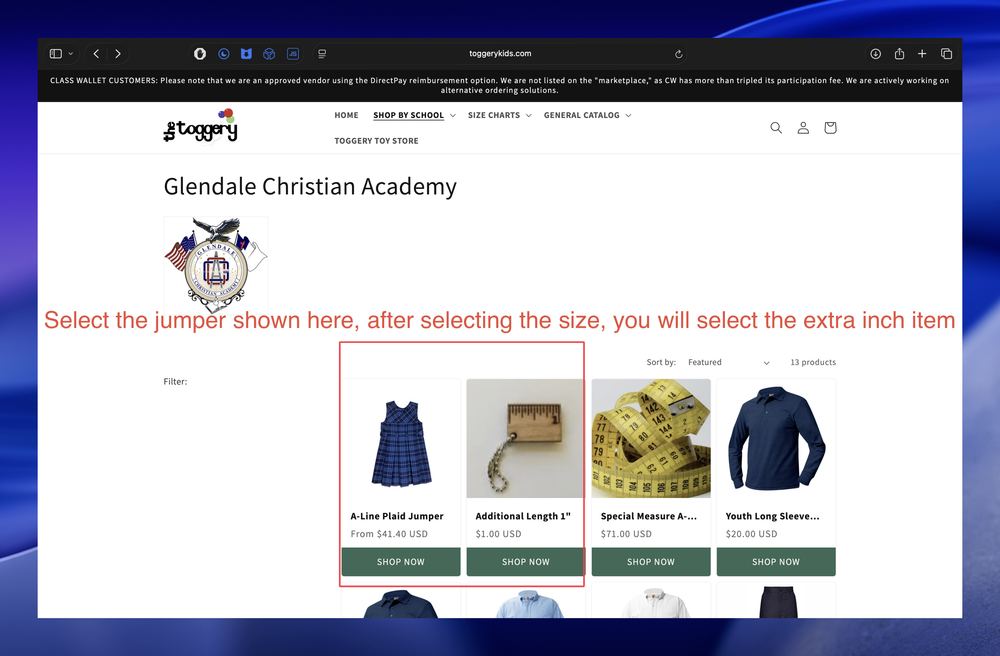
Task: Open the shopping cart icon
Action: pyautogui.click(x=830, y=128)
